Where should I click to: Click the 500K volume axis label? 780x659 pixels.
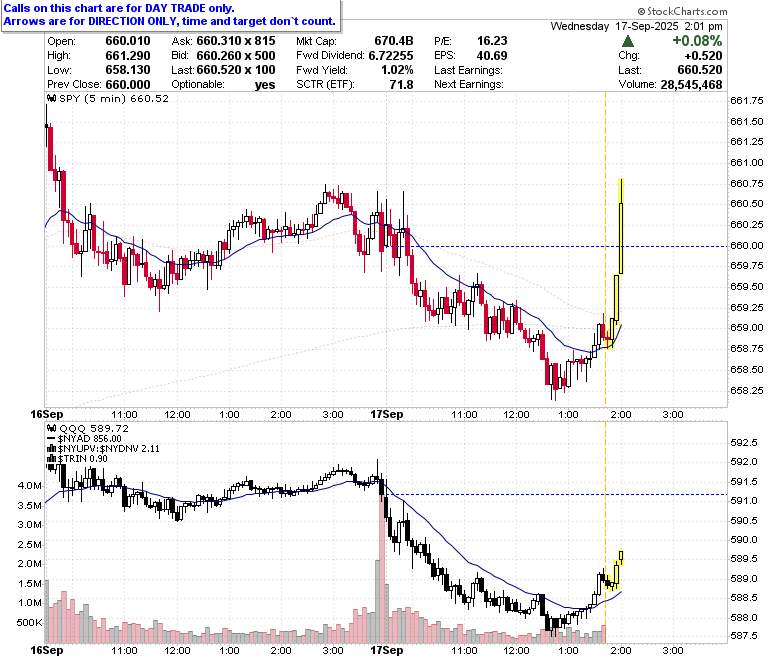29,623
